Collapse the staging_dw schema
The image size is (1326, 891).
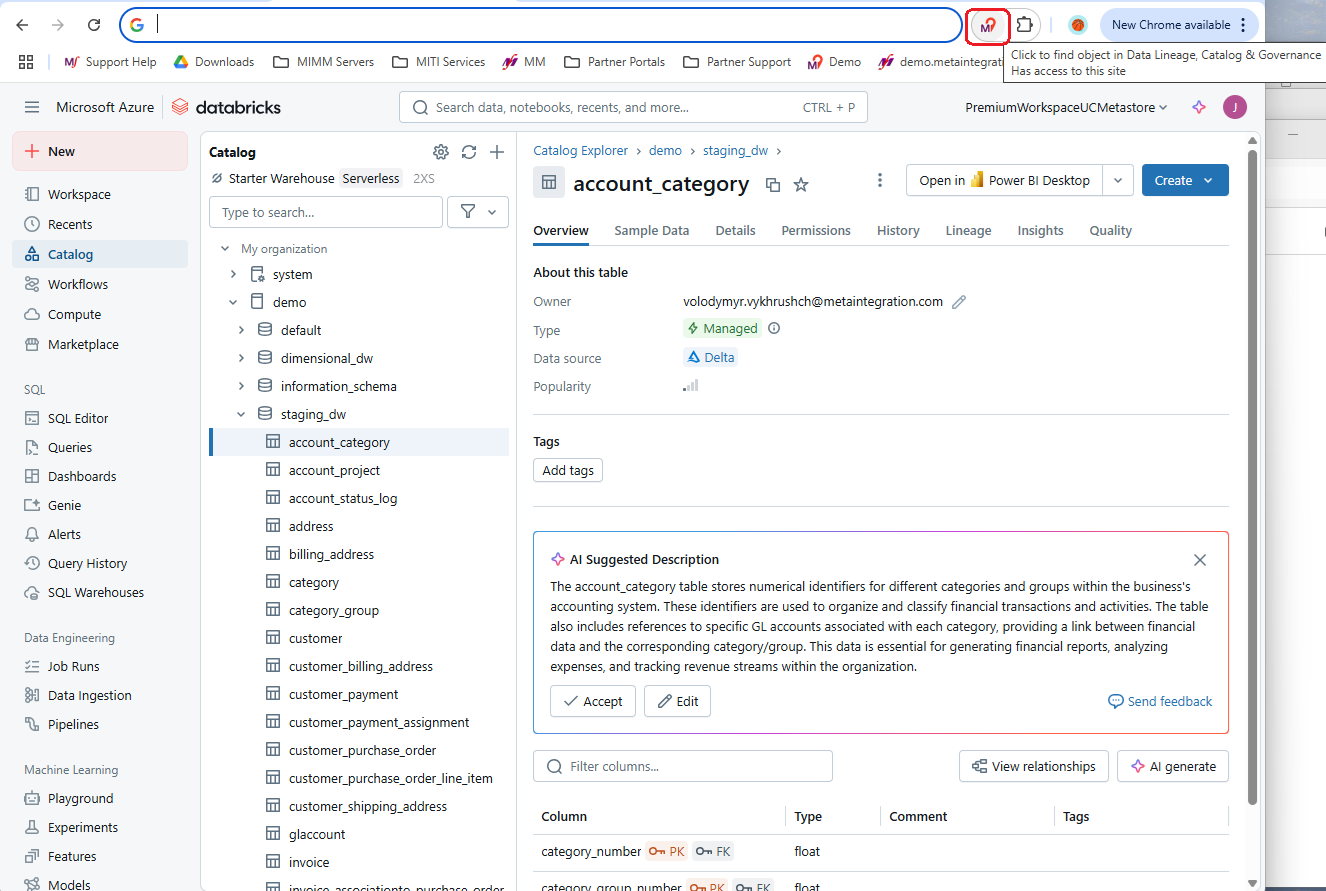tap(241, 414)
